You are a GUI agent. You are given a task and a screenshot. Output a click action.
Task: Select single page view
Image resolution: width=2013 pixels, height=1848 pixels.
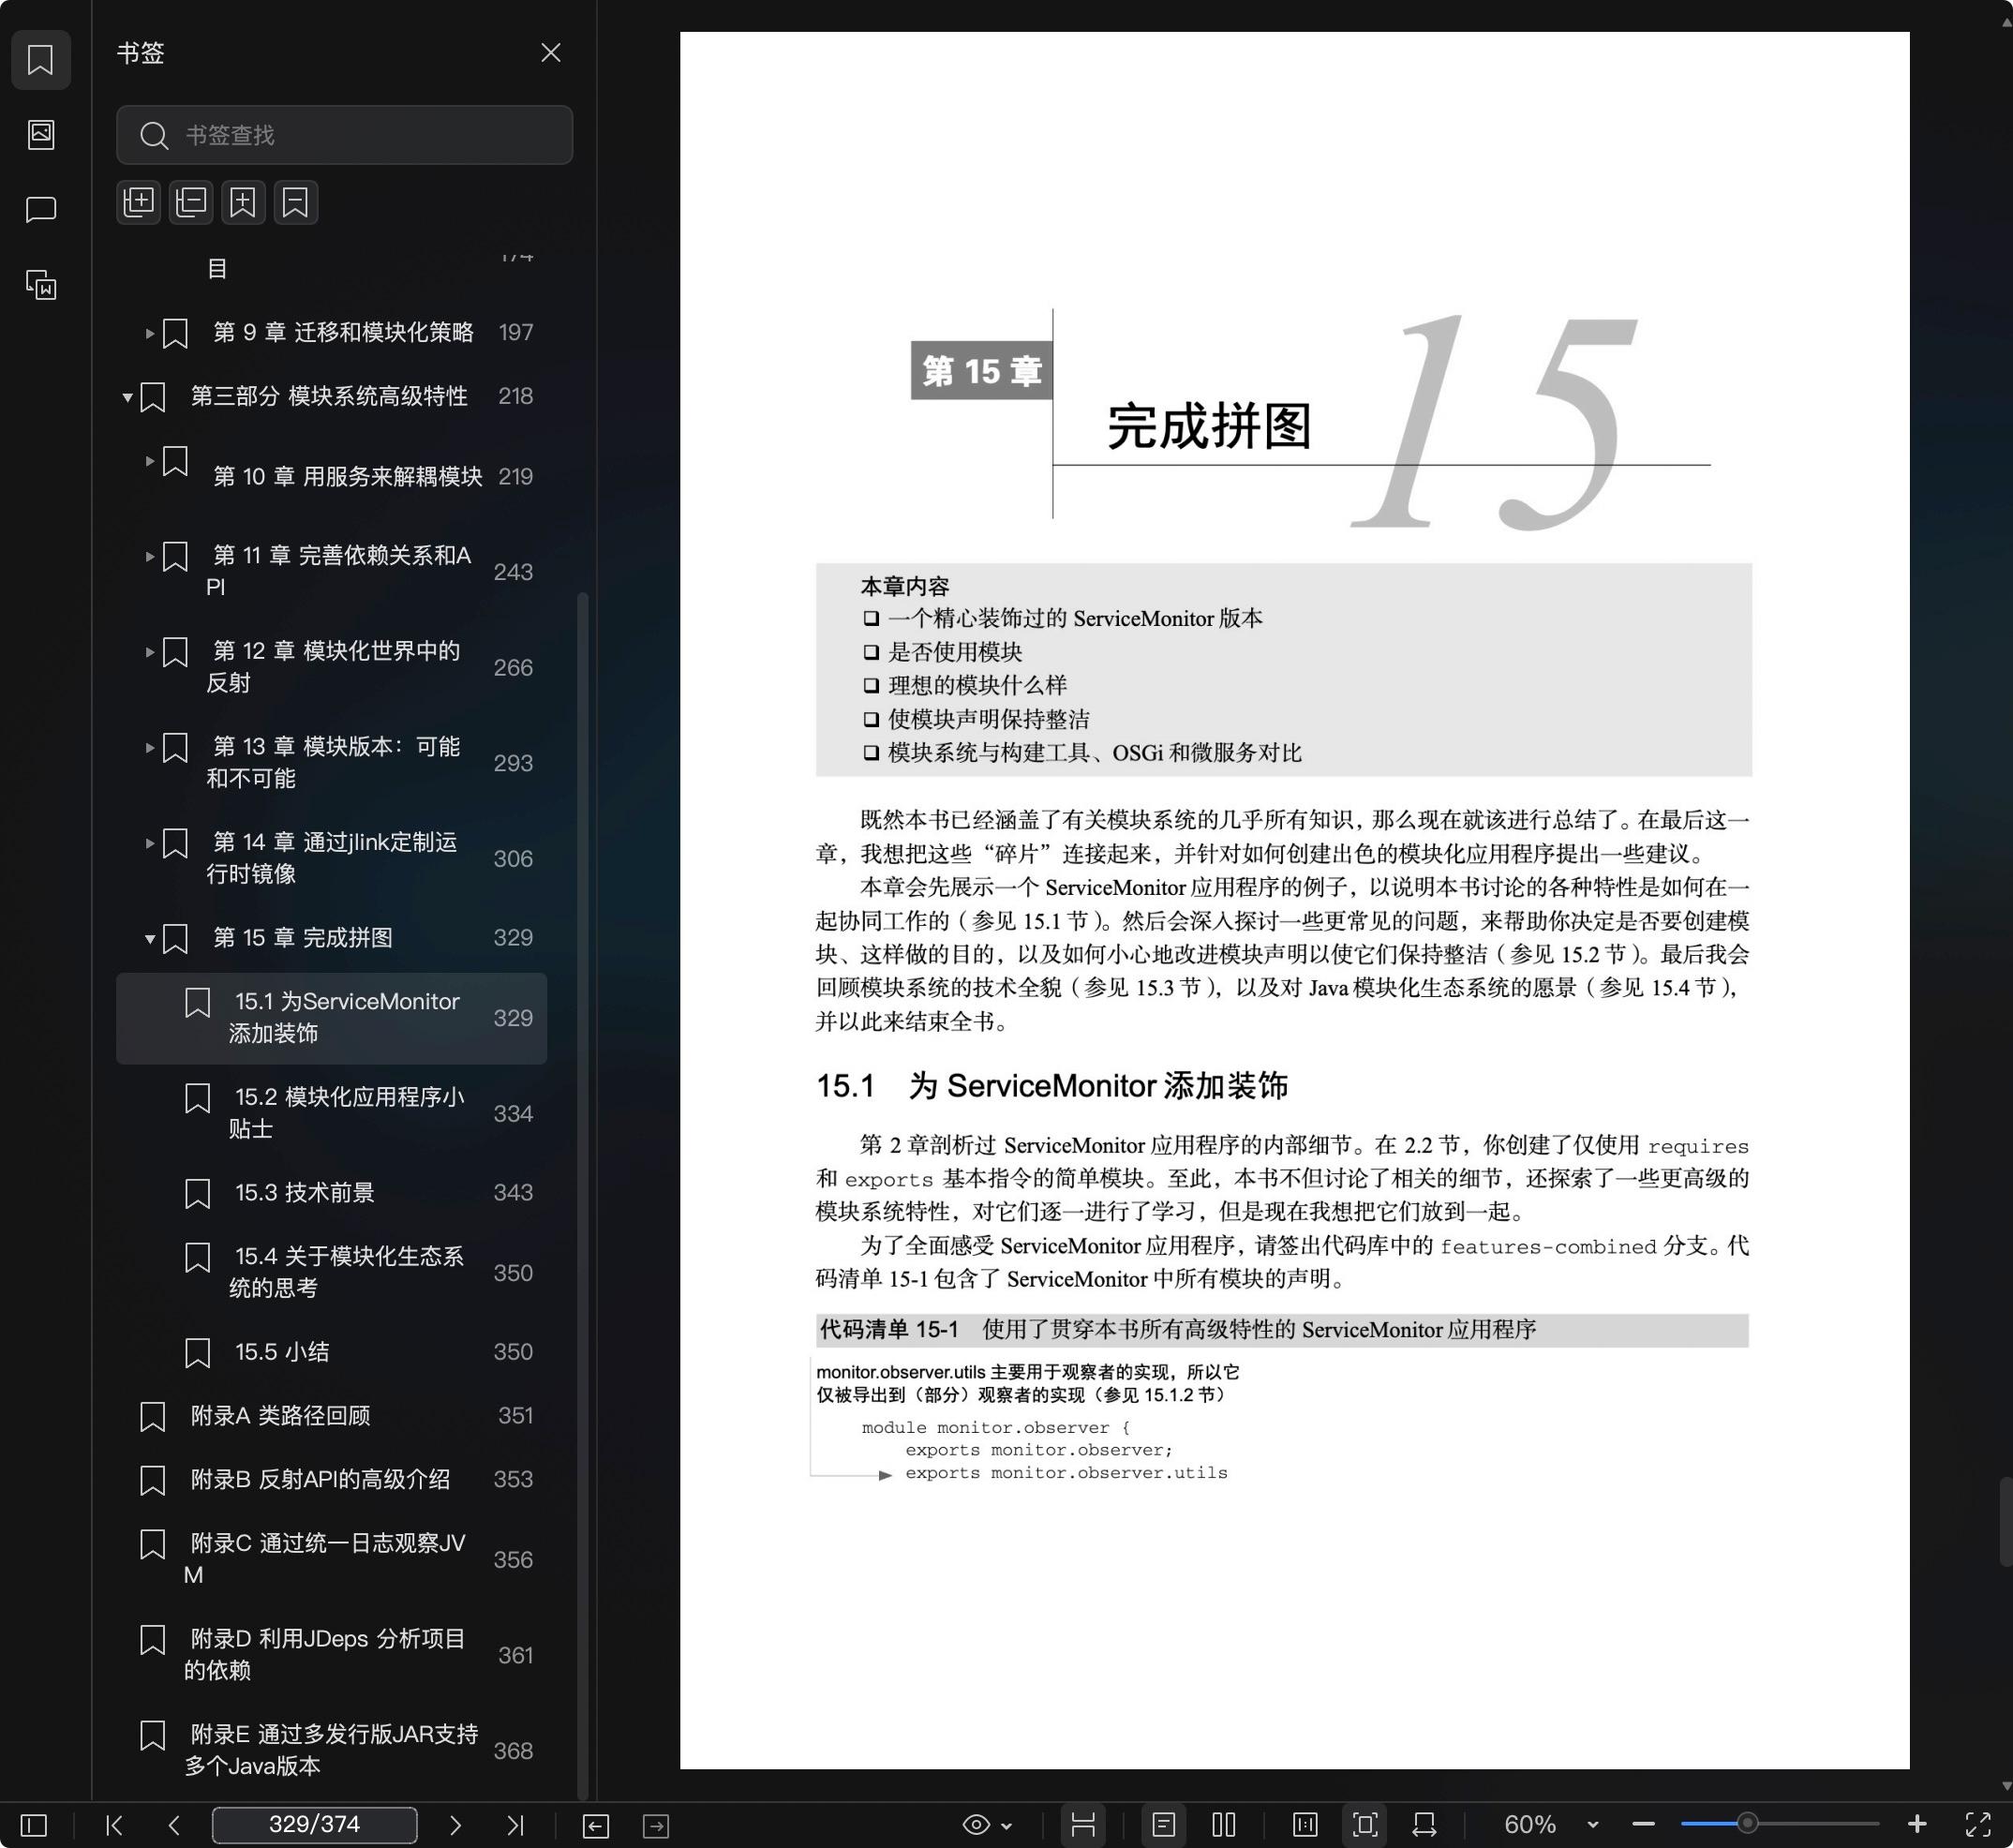pos(1164,1826)
